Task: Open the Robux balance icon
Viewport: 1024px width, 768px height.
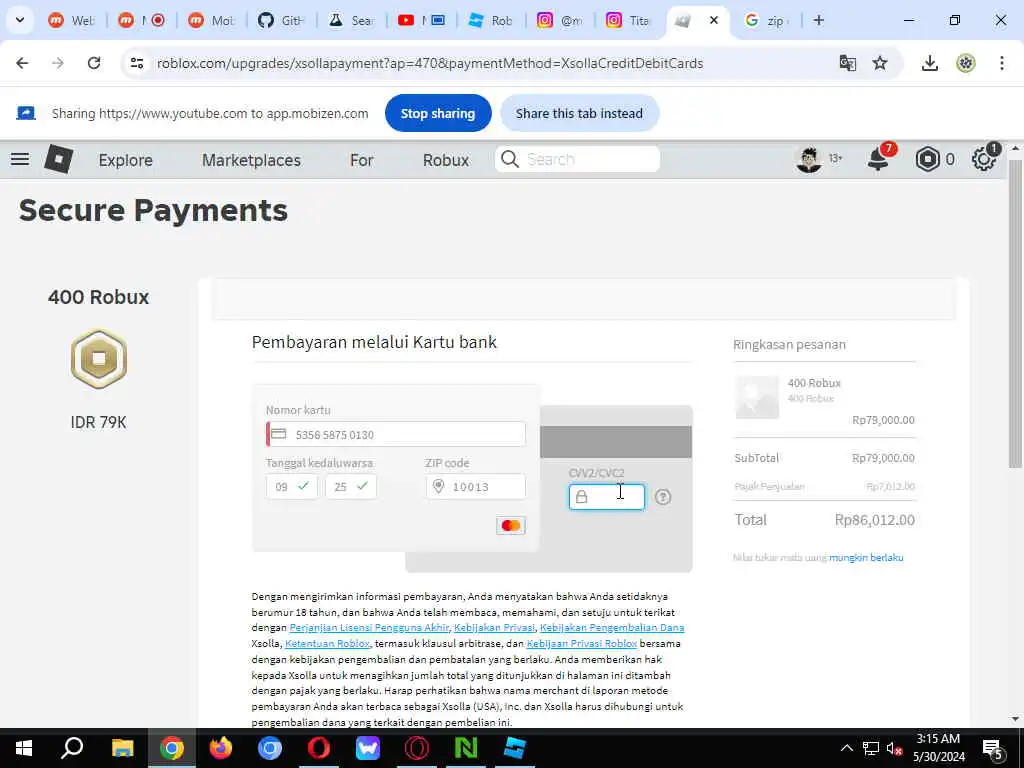Action: point(927,159)
